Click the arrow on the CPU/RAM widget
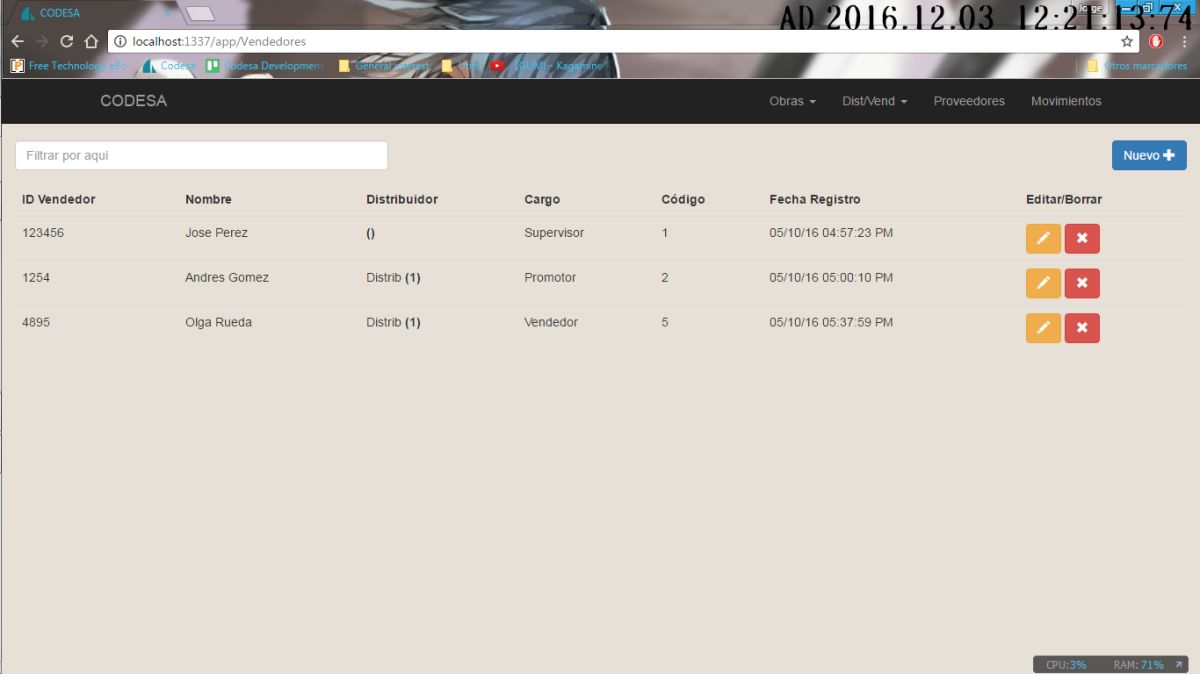 tap(1178, 665)
